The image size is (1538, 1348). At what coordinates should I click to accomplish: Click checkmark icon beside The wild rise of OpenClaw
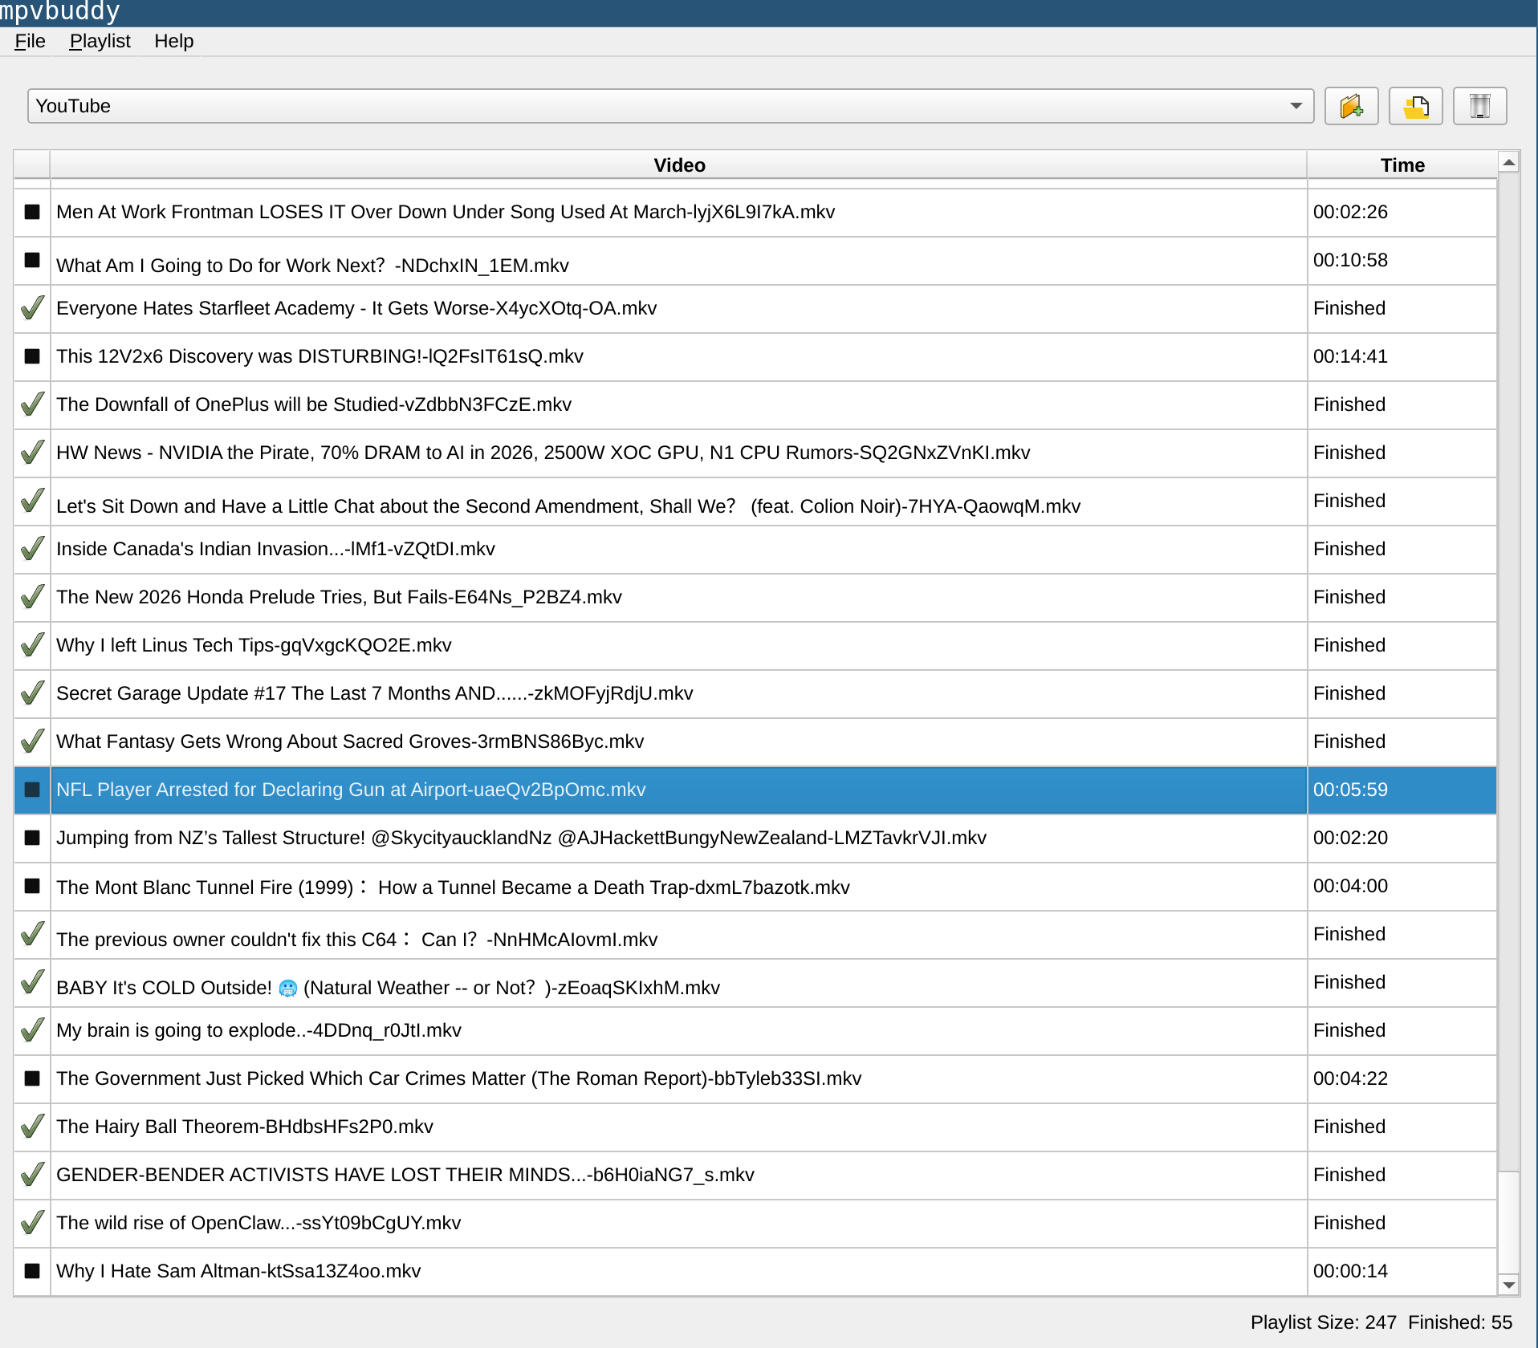click(32, 1223)
